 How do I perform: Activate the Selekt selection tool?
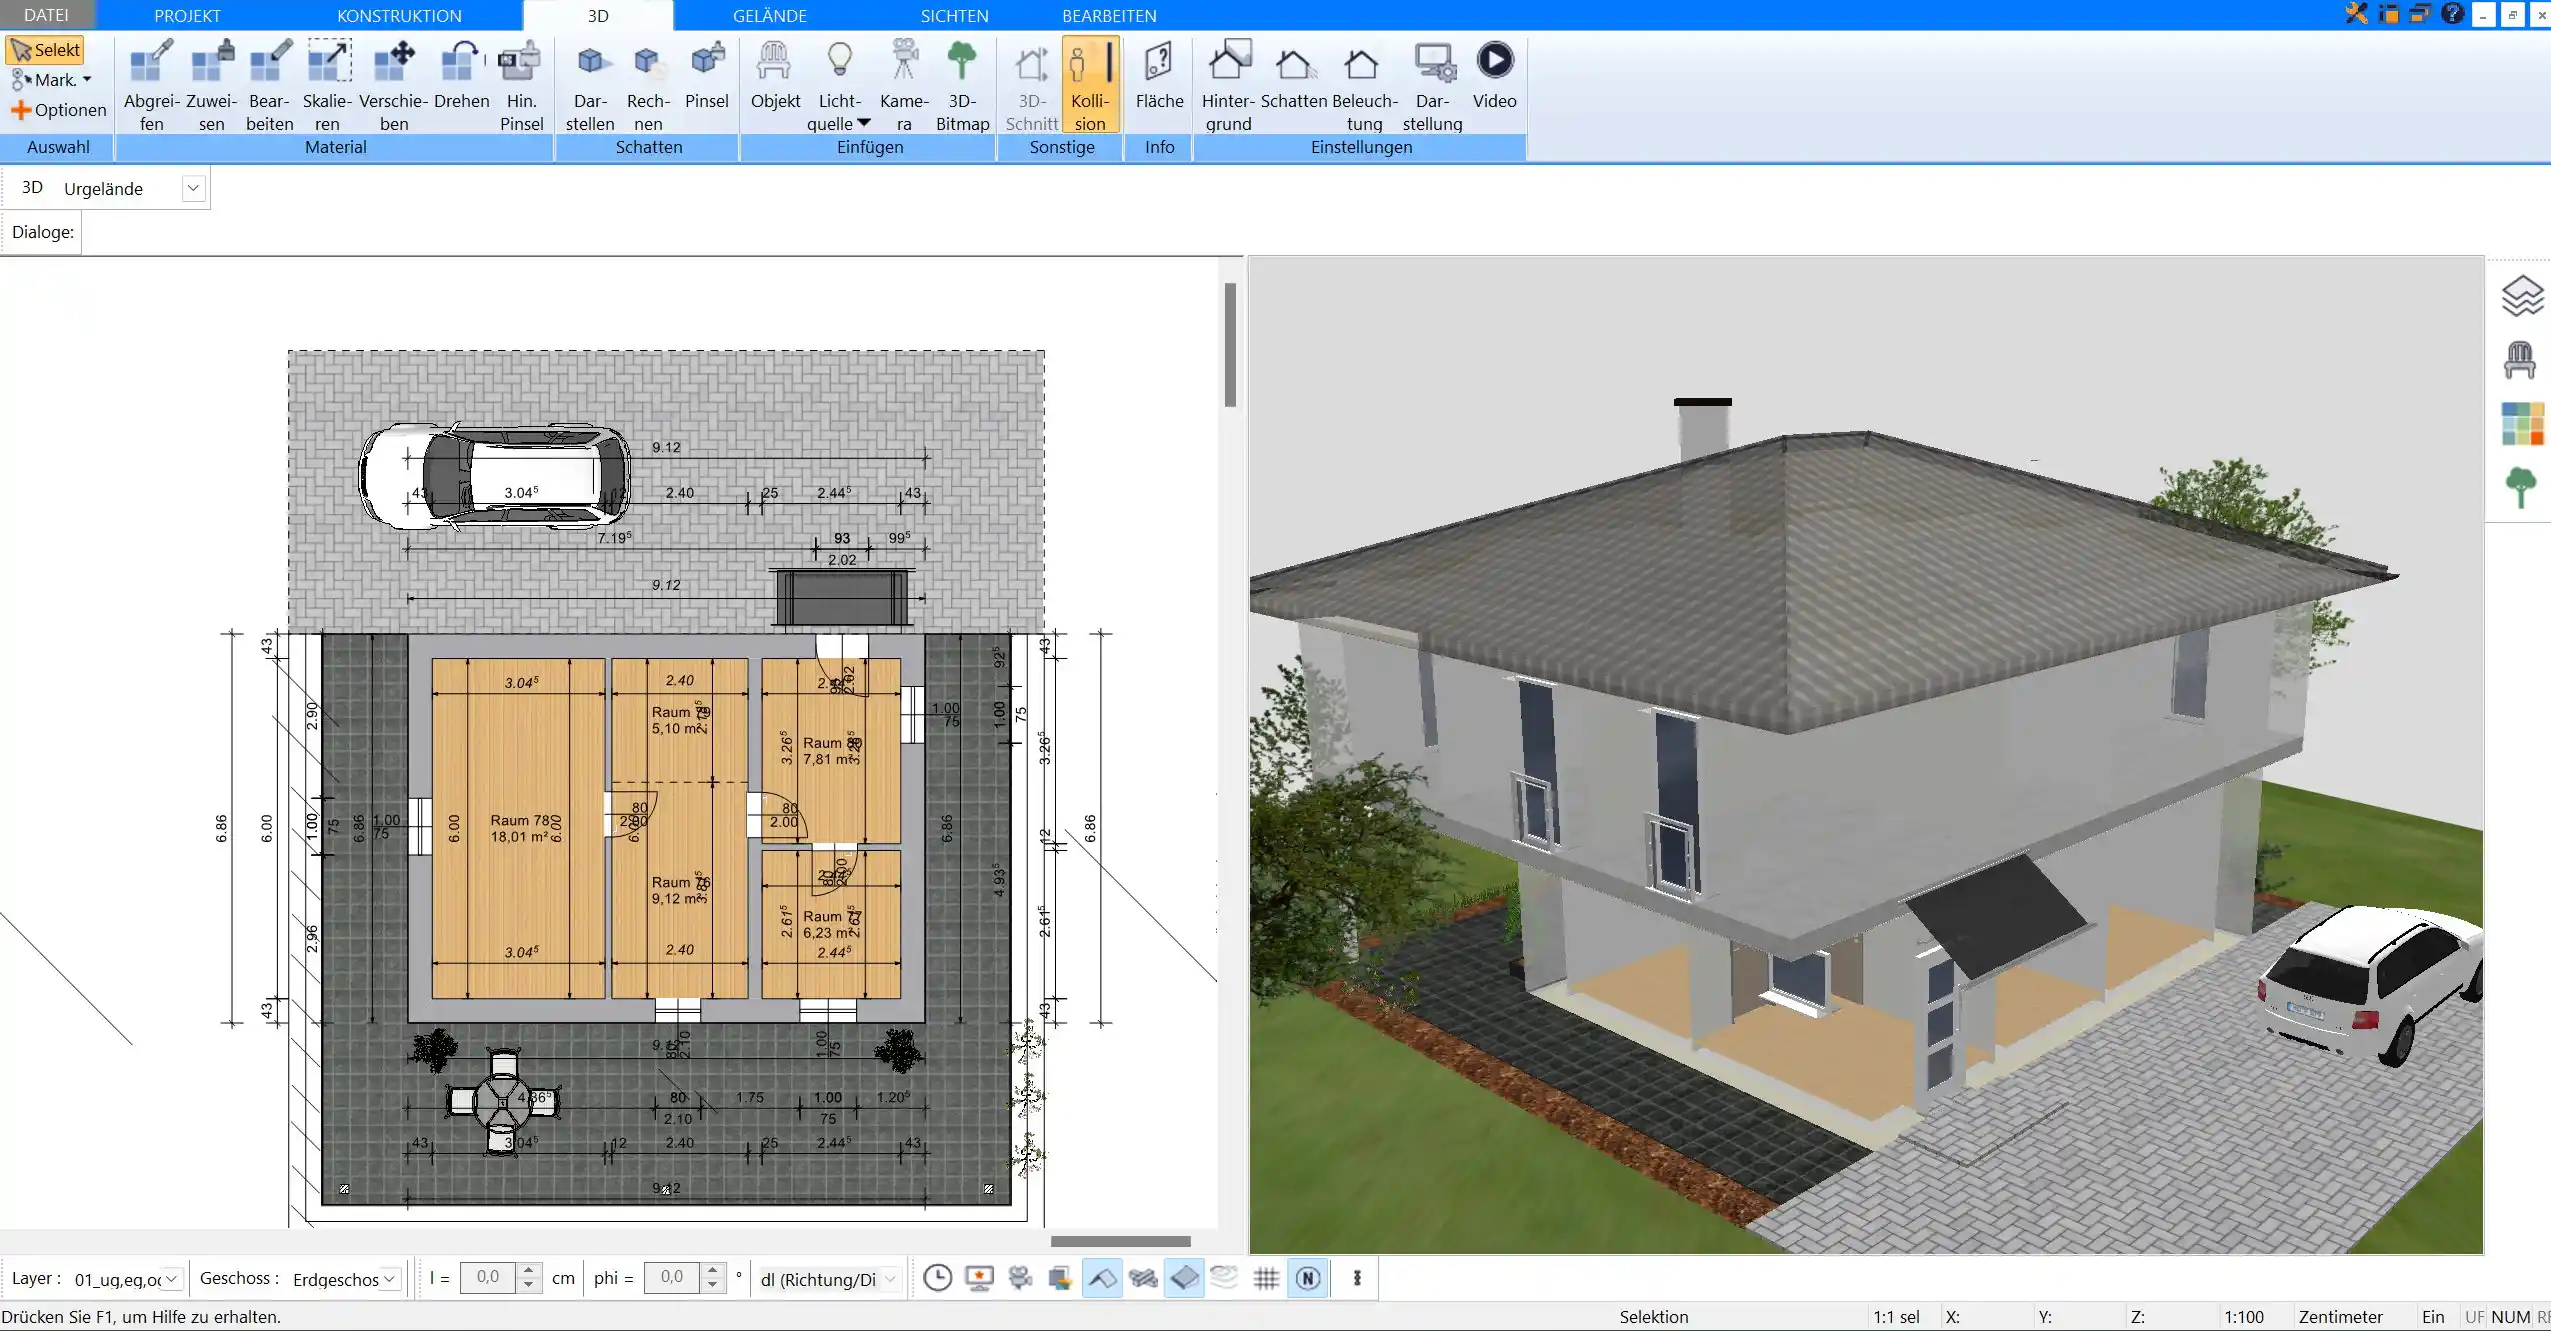(45, 50)
